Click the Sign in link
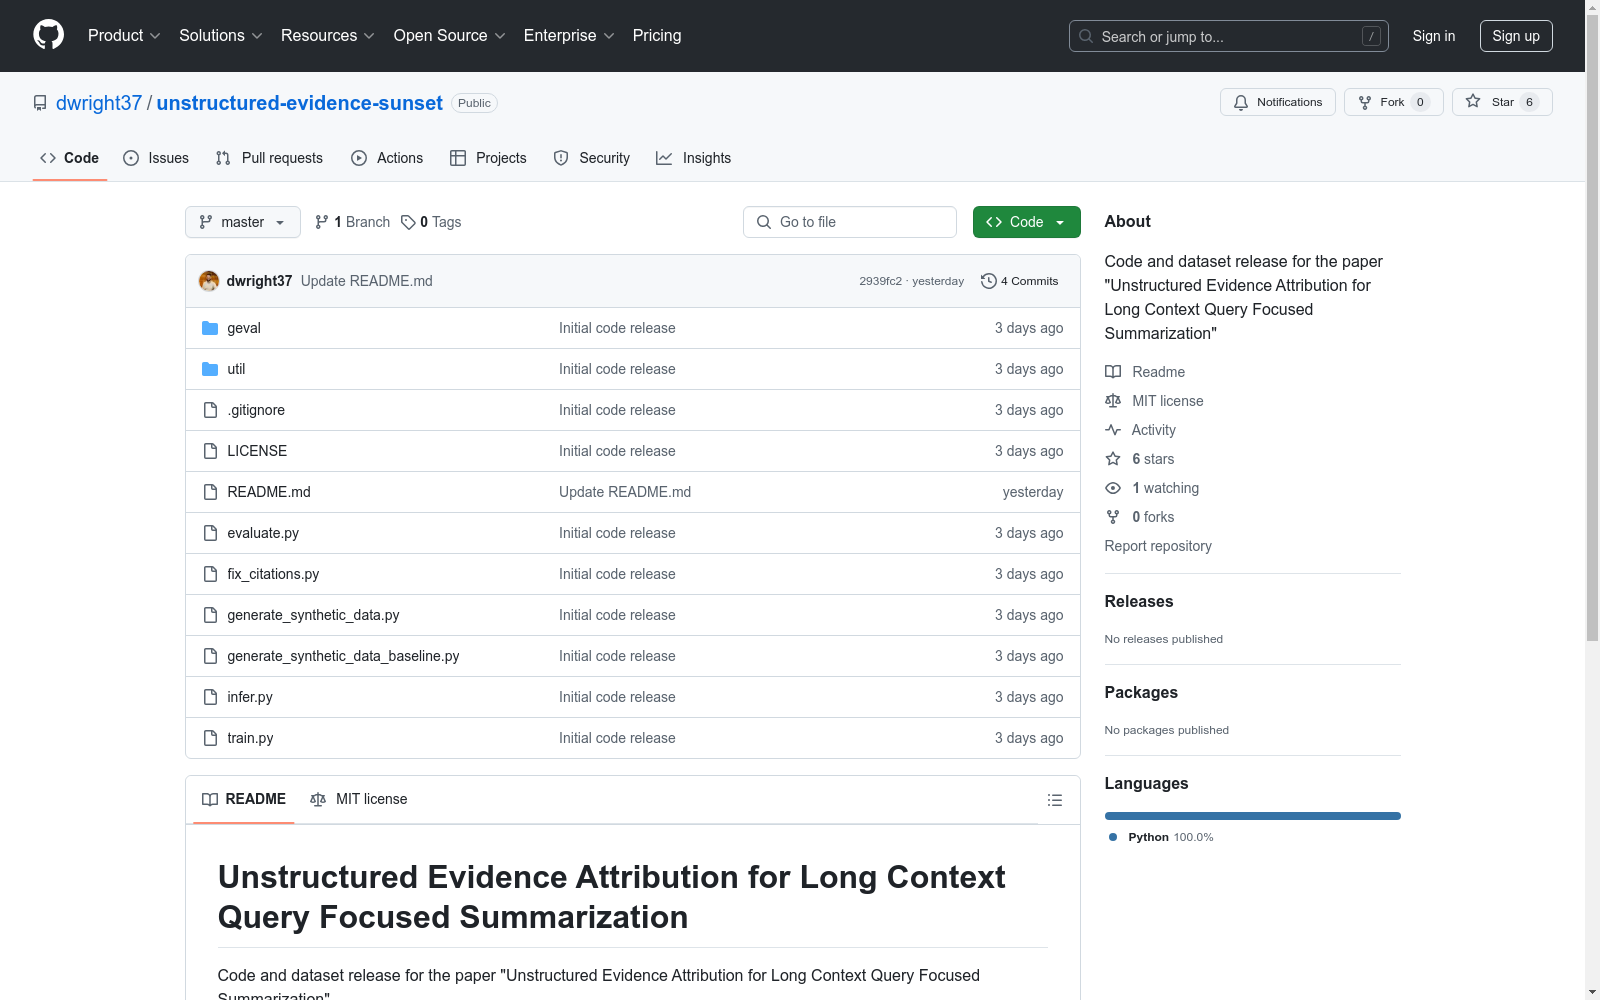This screenshot has height=1000, width=1600. click(1434, 36)
